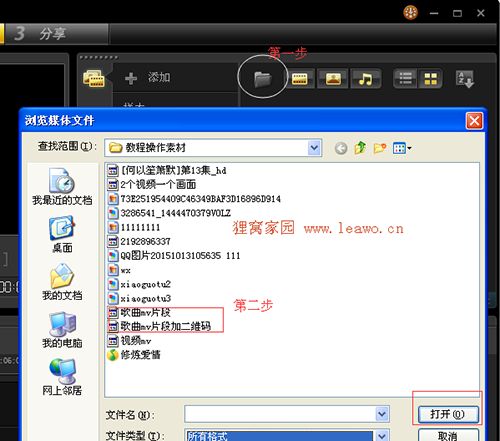500x441 pixels.
Task: Switch library to thumbnail grid view
Action: click(x=430, y=79)
